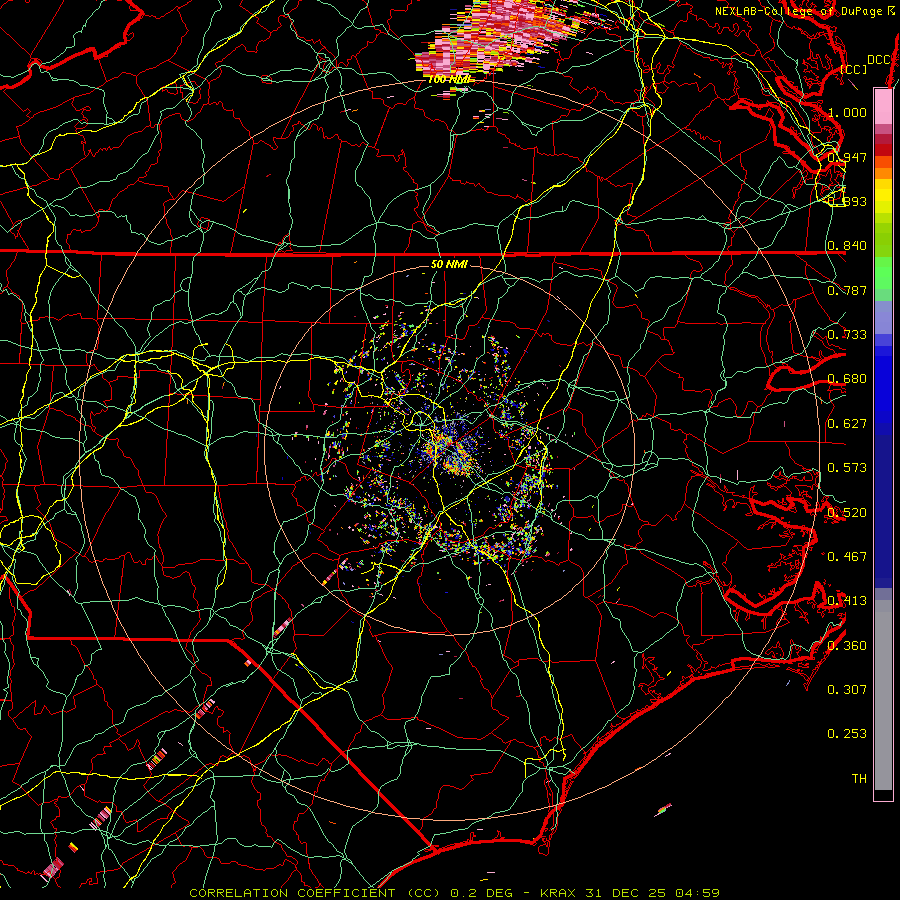Select the 0.947 legend value
Viewport: 900px width, 900px height.
(847, 157)
